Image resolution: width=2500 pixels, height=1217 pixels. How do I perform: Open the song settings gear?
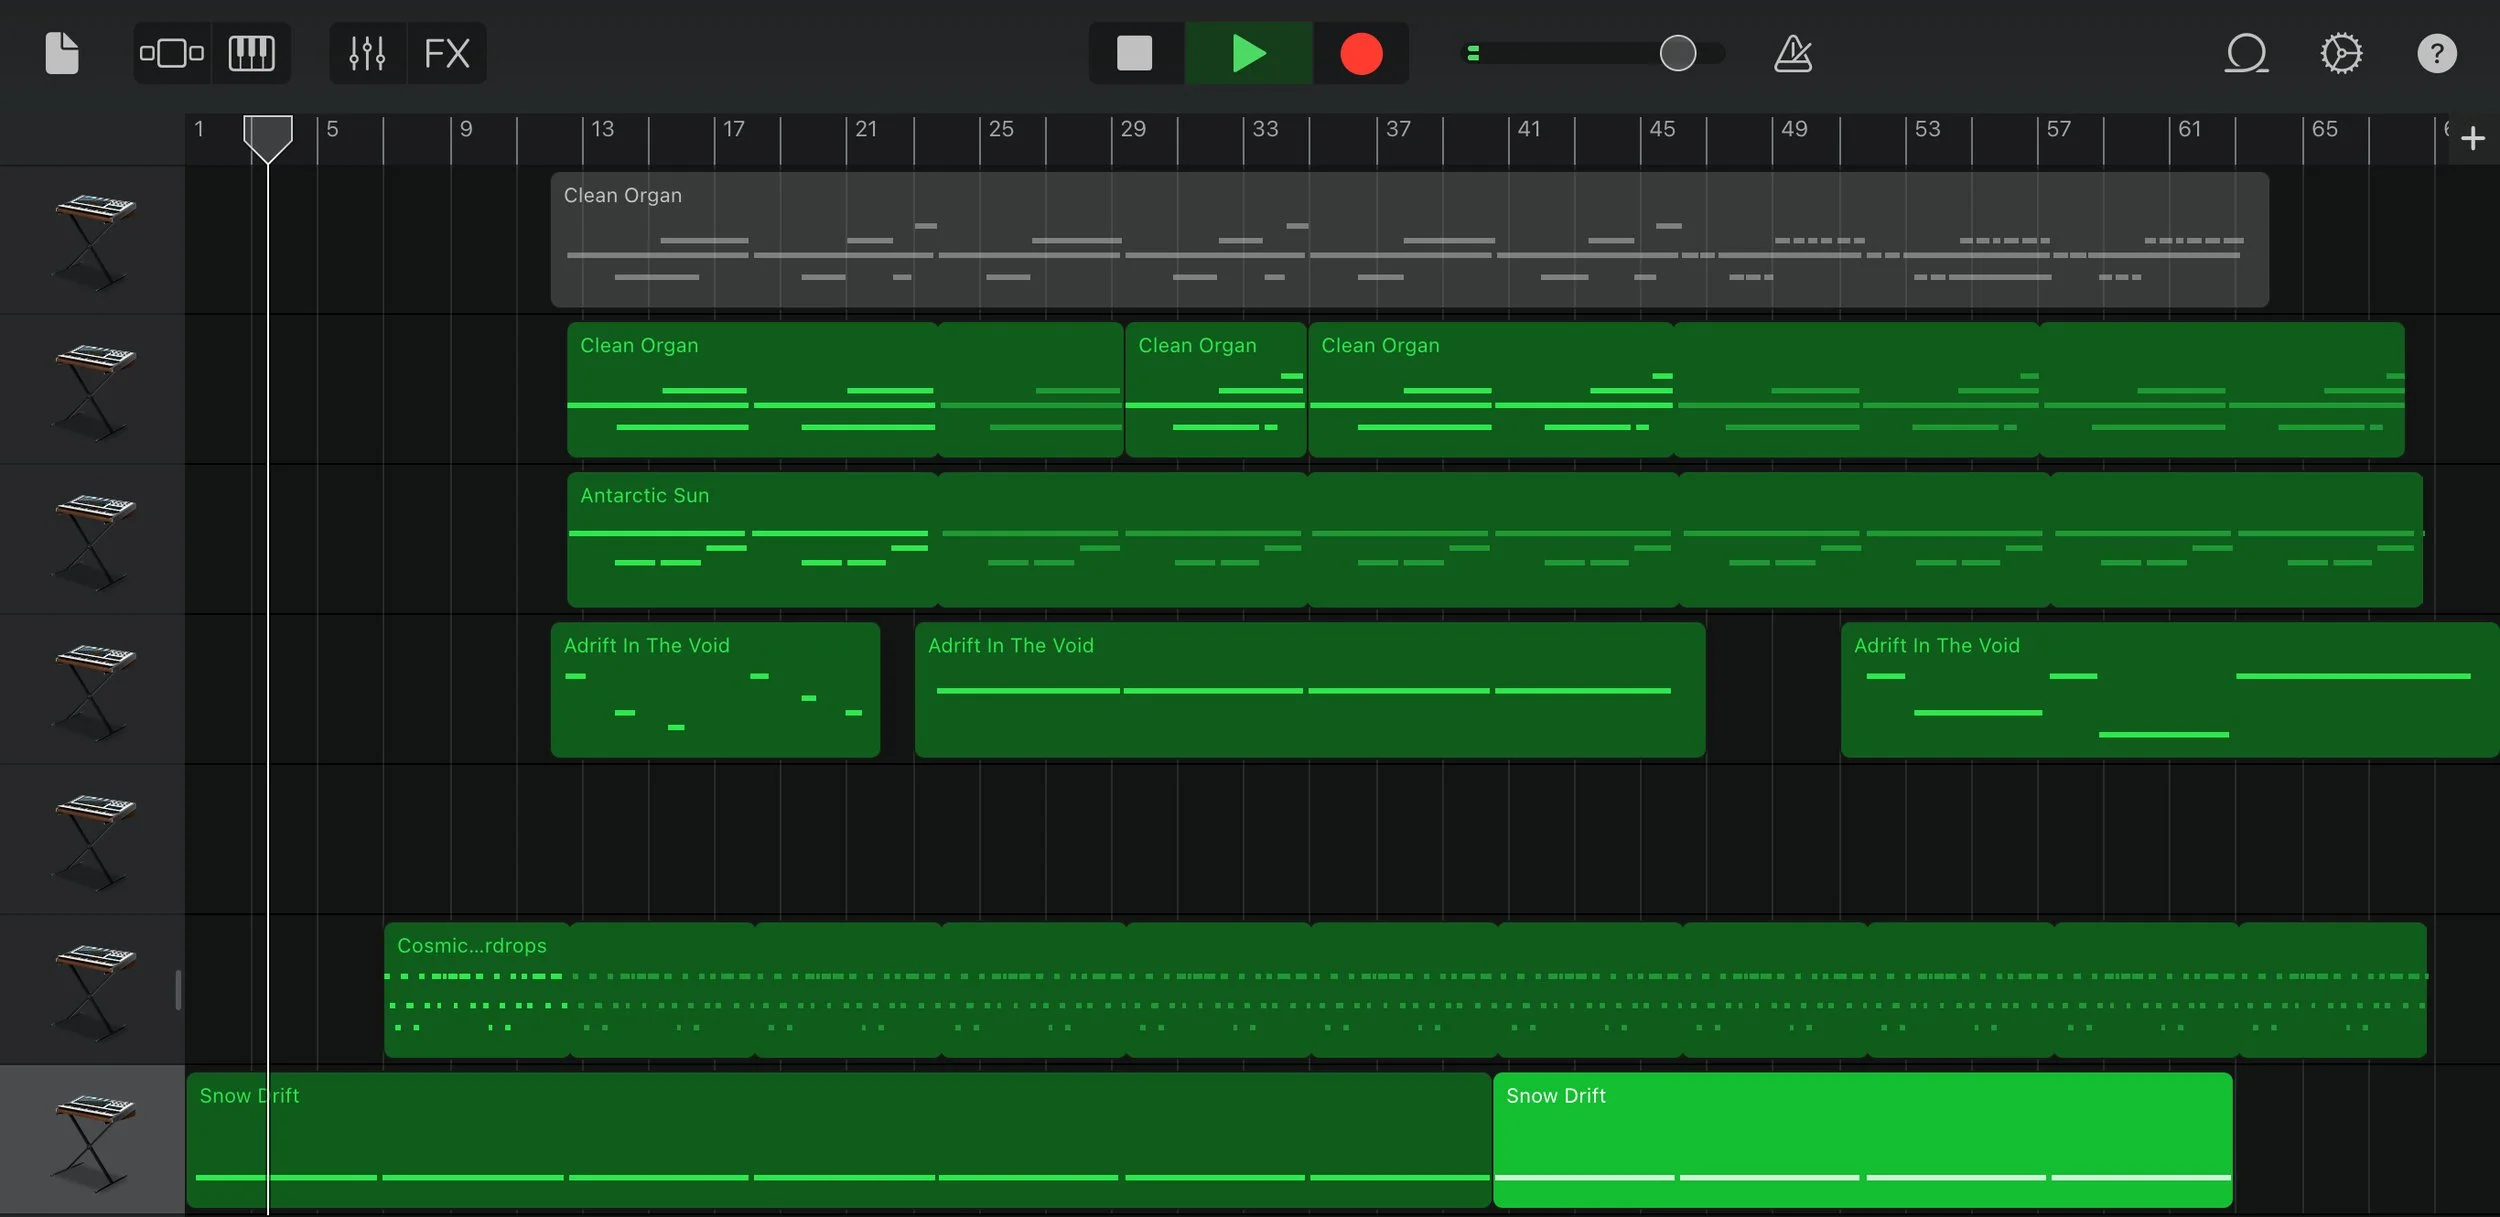point(2343,53)
